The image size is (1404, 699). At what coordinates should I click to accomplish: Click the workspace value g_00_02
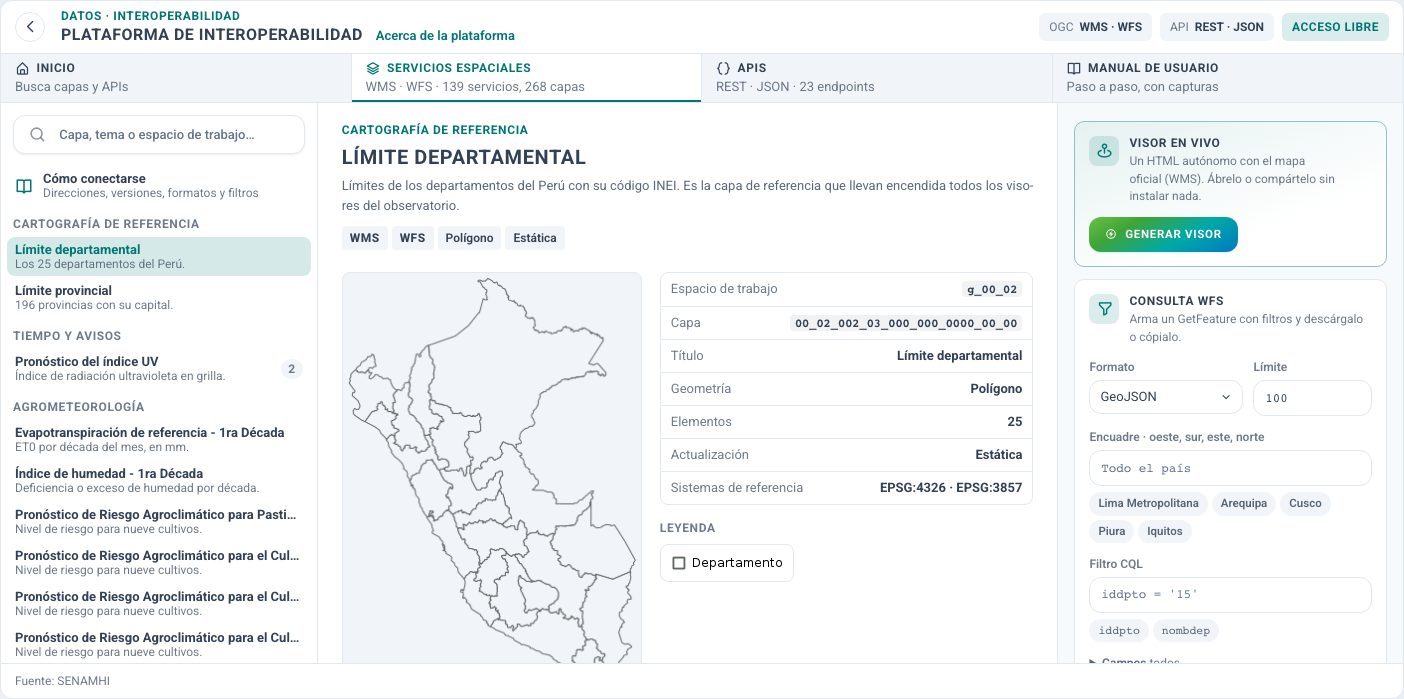tap(992, 289)
